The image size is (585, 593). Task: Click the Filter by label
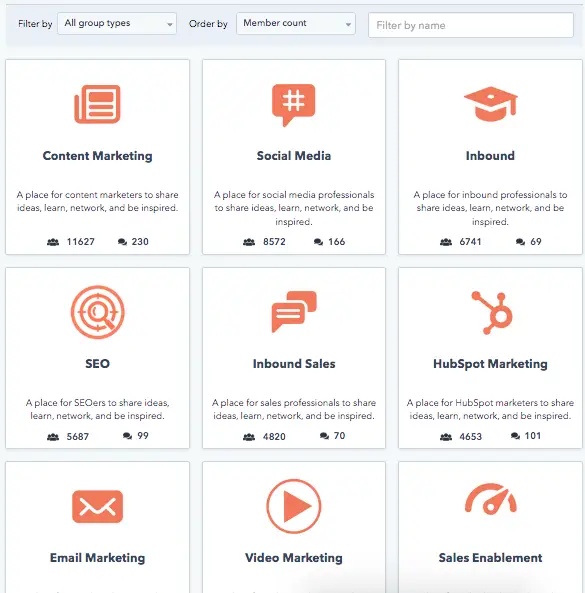tap(35, 24)
